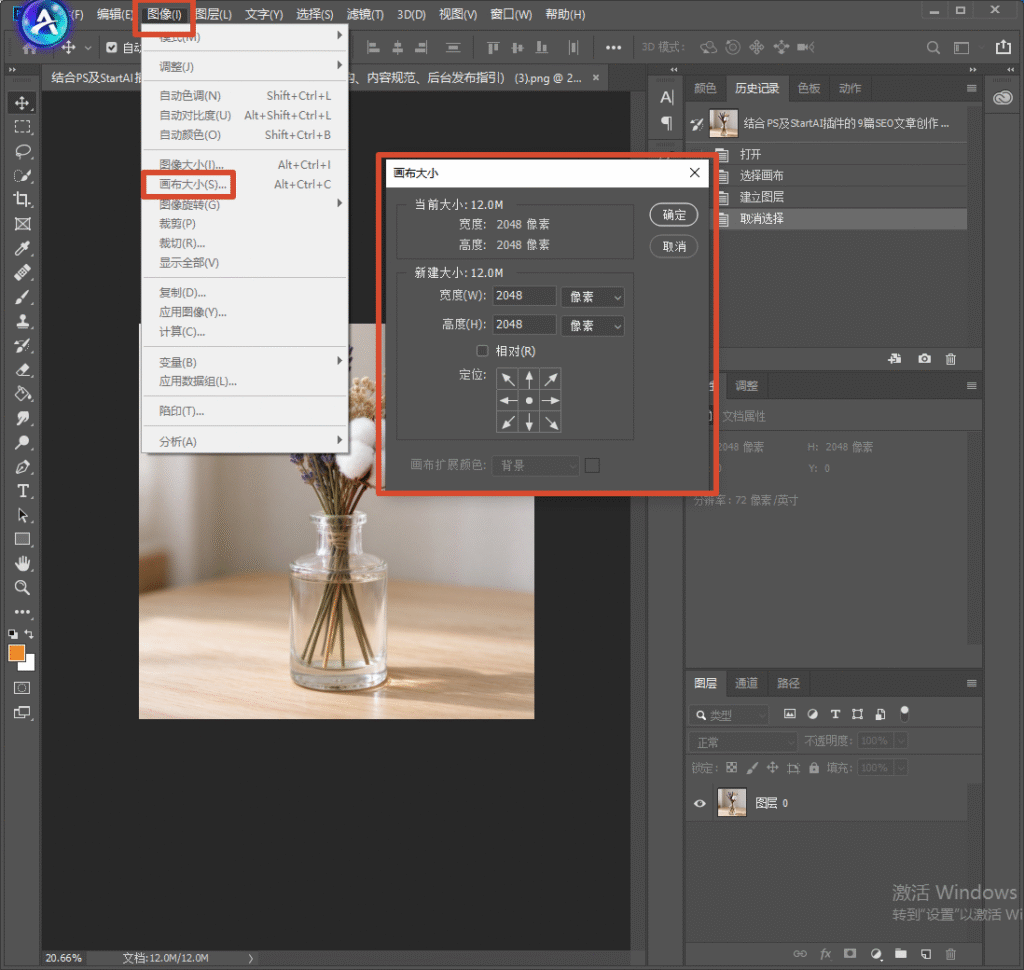Select the Paint Bucket tool
The width and height of the screenshot is (1024, 970).
tap(22, 394)
